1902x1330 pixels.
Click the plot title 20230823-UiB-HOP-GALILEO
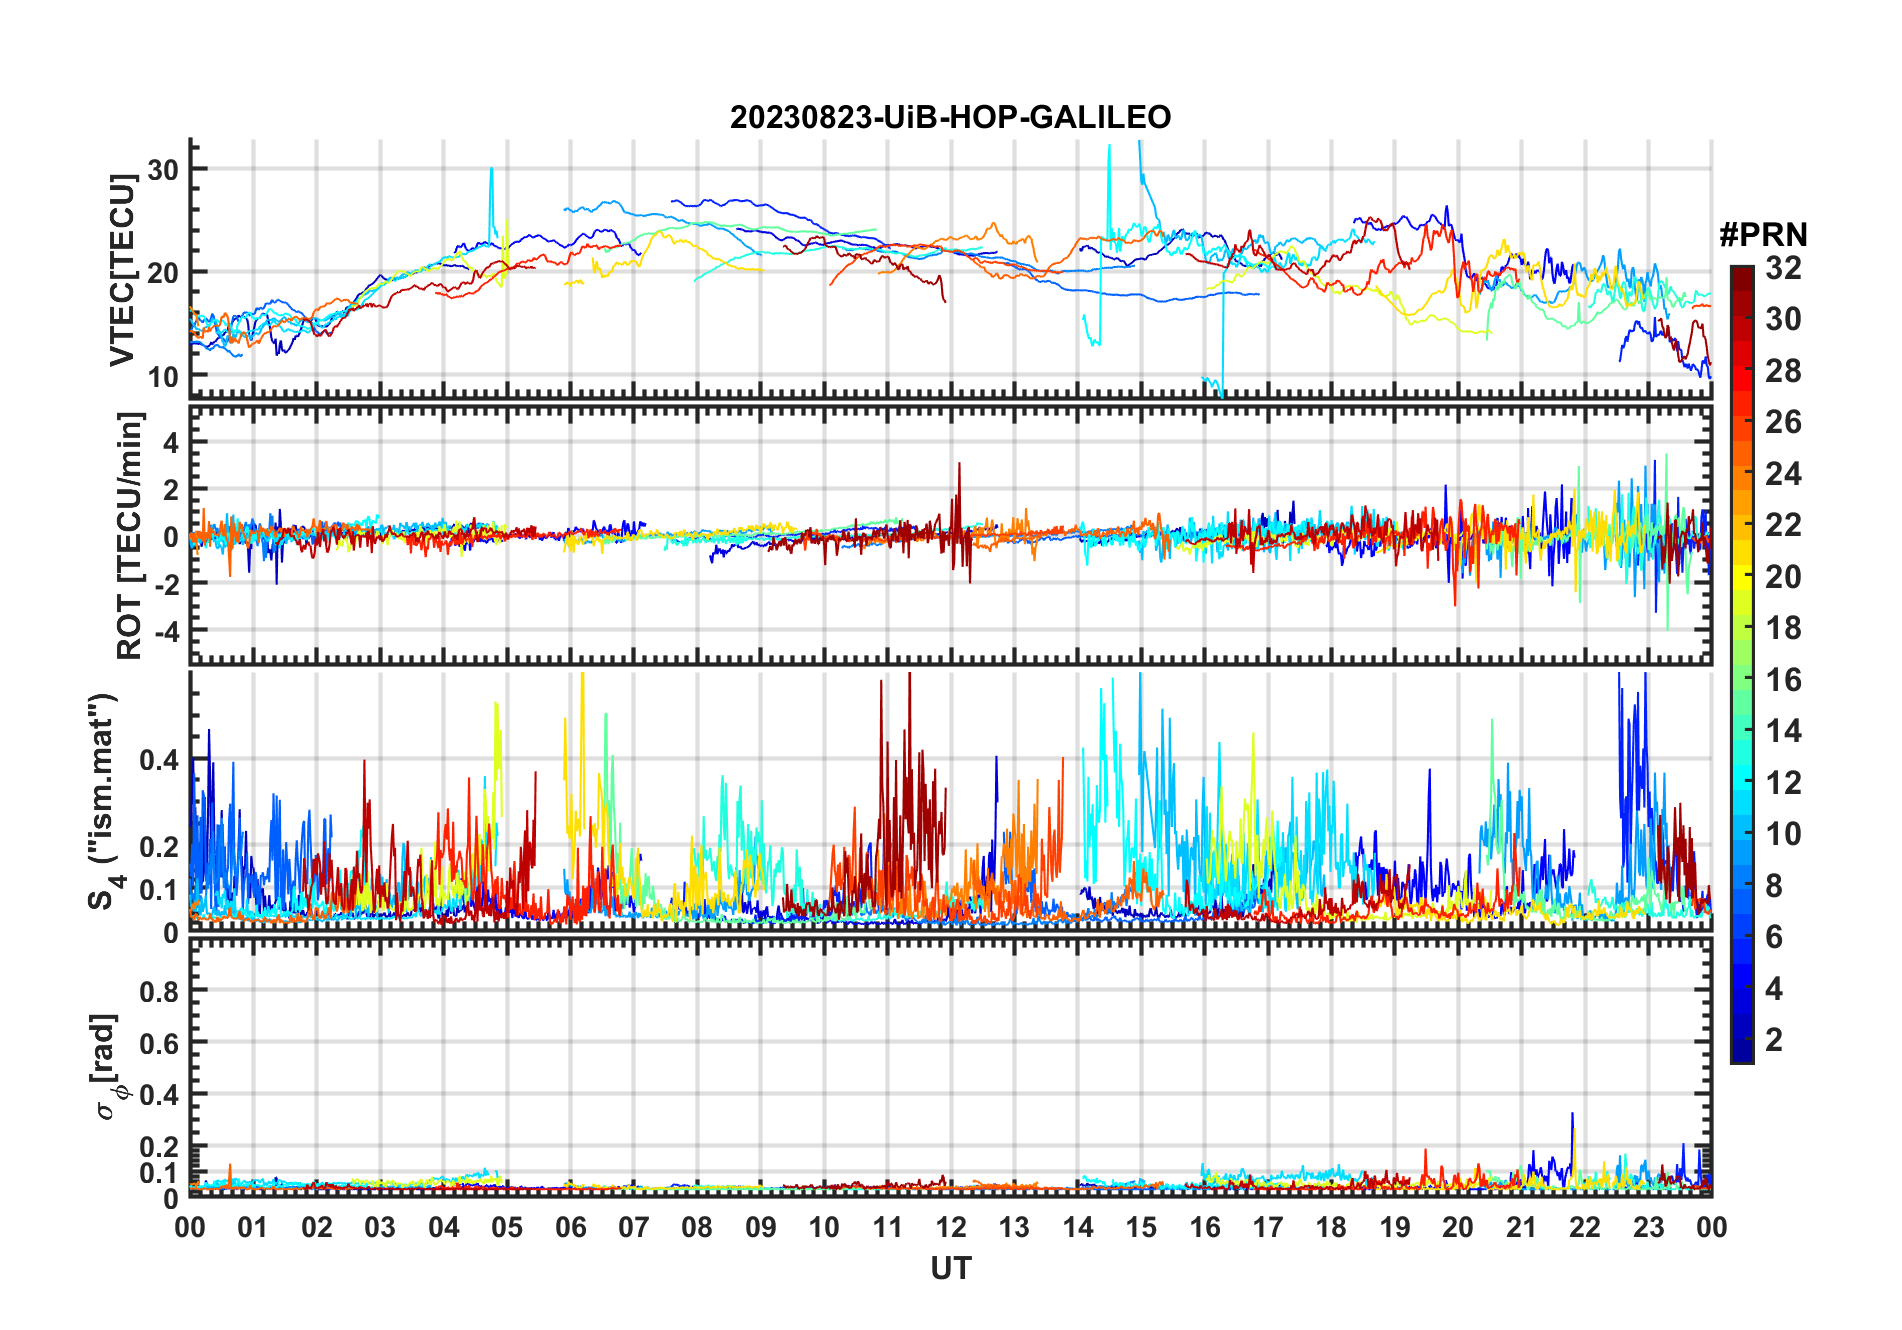click(x=950, y=118)
